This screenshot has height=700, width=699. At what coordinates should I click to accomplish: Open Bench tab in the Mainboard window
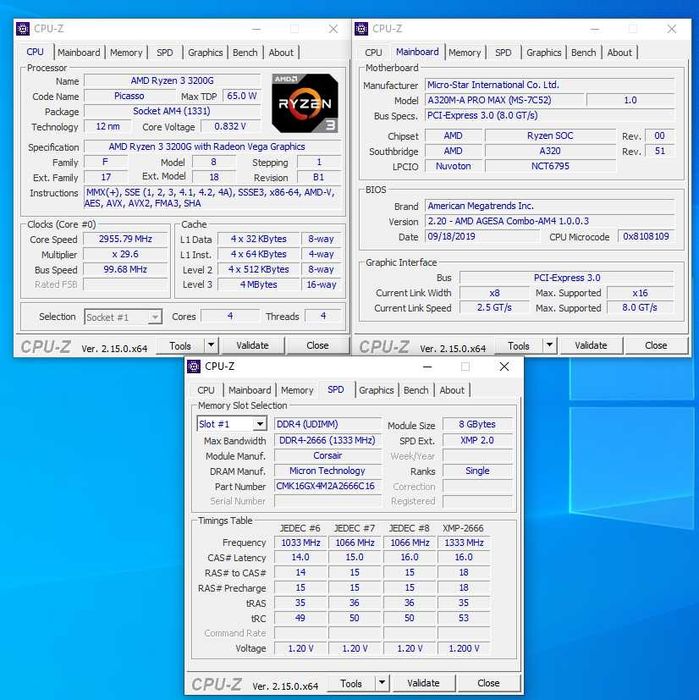(583, 53)
